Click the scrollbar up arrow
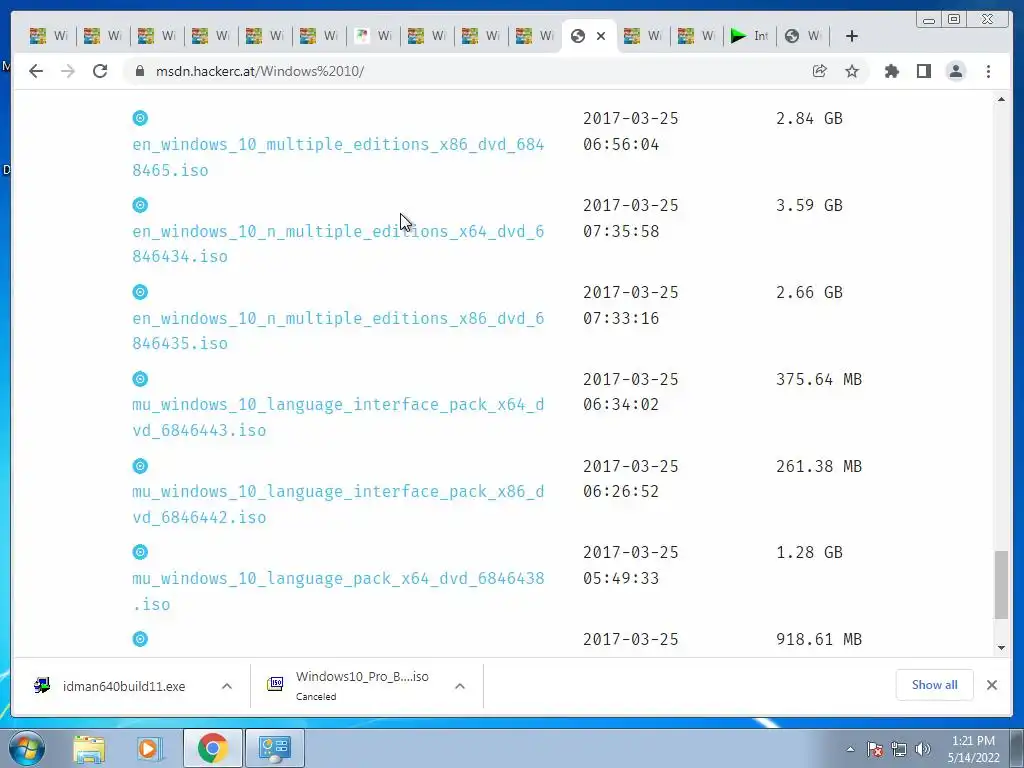 1001,99
